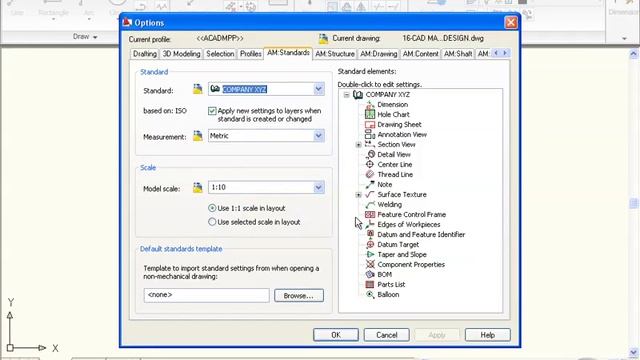Screen dimensions: 640x360
Task: Click the drawing icon beside Model scale
Action: [198, 187]
